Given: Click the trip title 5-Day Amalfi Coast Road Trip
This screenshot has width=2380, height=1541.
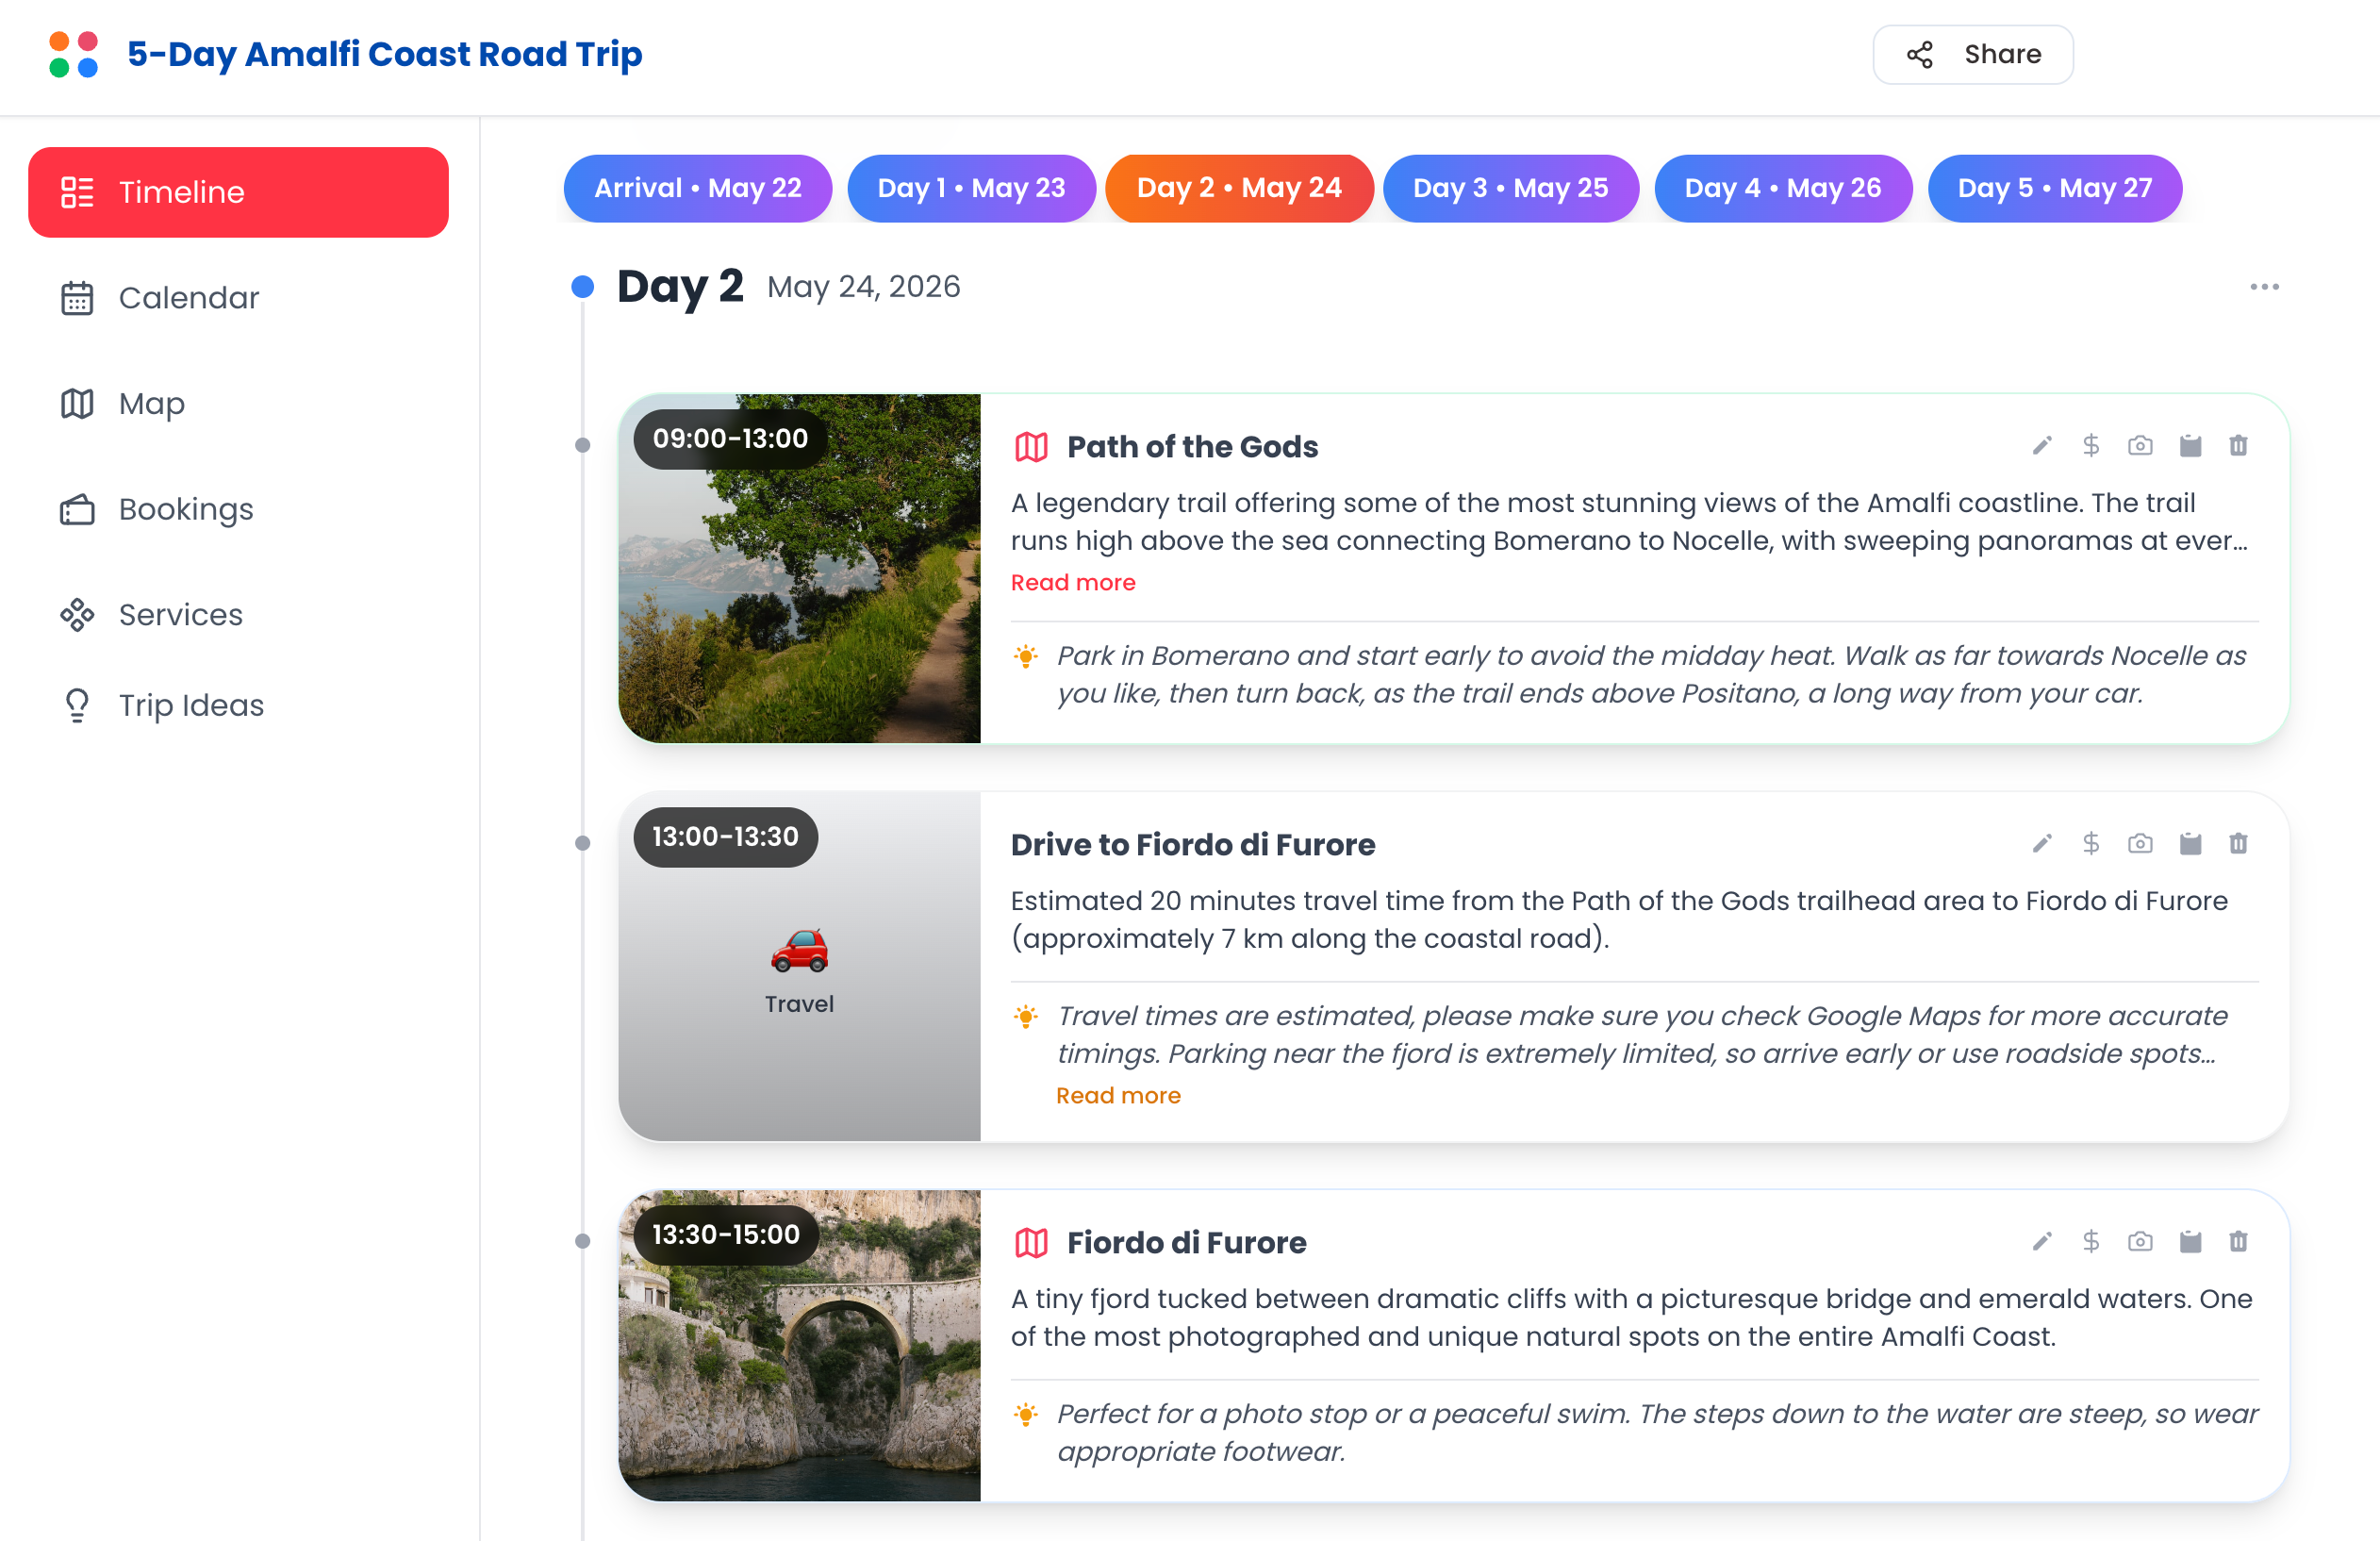Looking at the screenshot, I should pyautogui.click(x=384, y=54).
